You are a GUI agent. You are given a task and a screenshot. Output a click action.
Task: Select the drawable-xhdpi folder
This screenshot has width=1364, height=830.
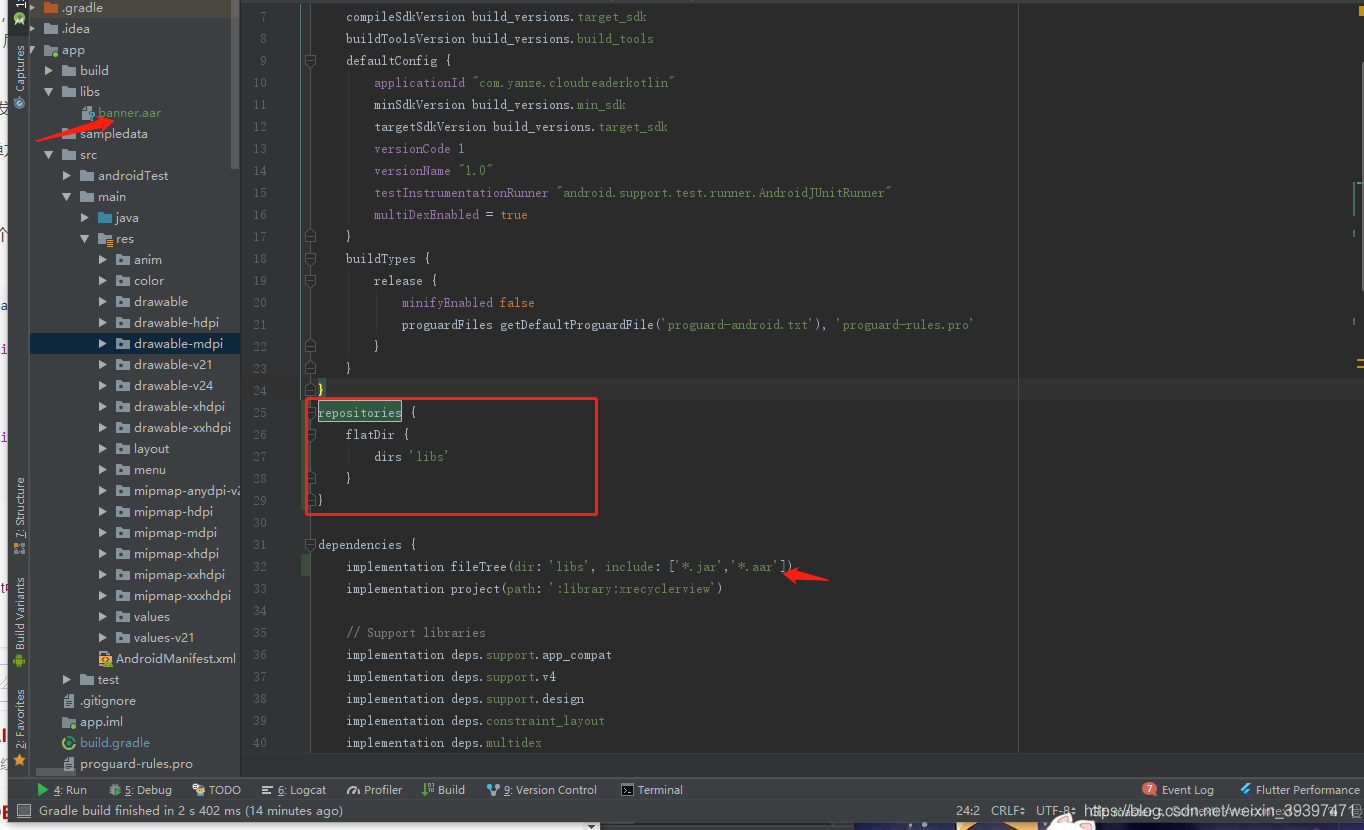point(179,407)
